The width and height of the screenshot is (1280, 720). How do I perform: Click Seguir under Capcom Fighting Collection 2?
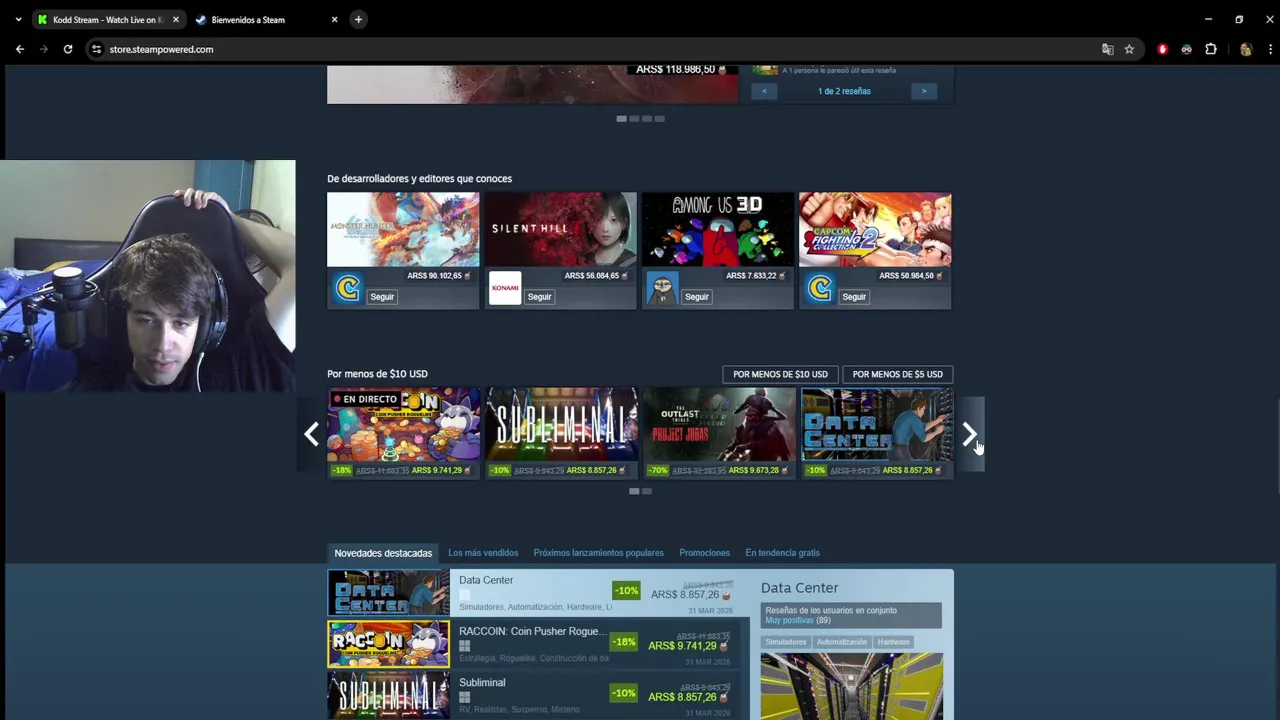click(854, 297)
